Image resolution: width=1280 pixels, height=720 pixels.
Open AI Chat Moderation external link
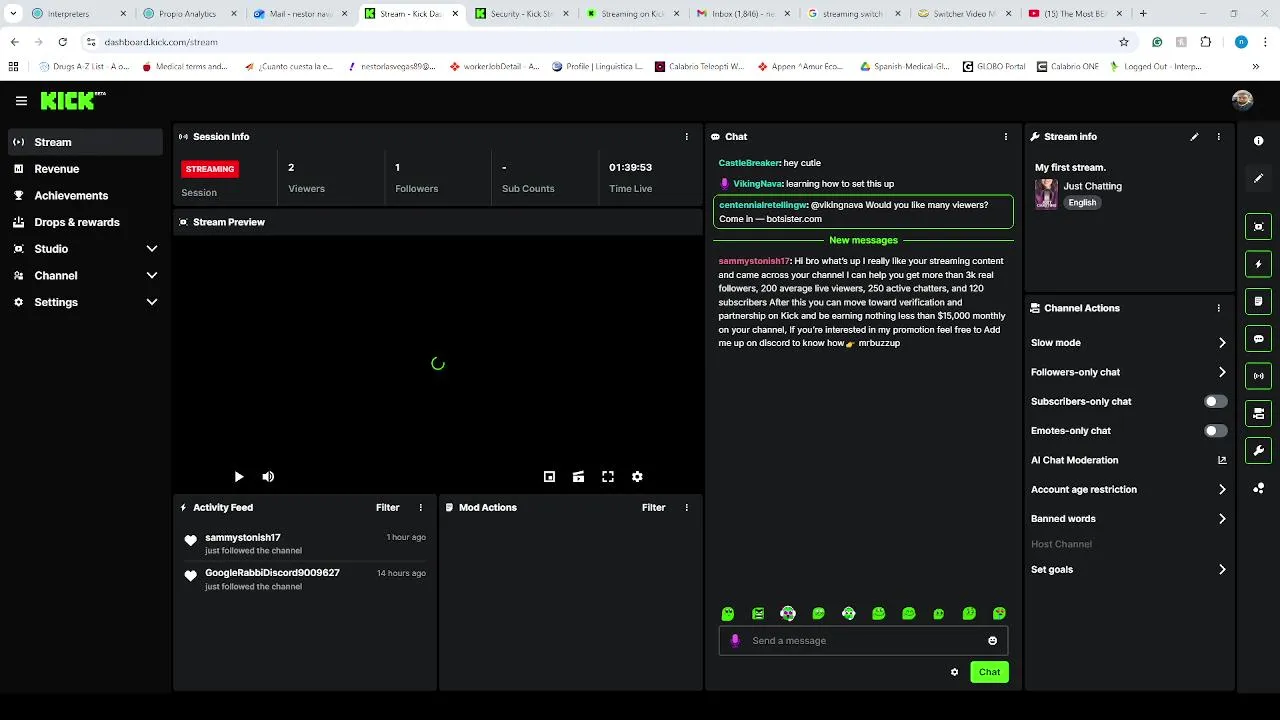pos(1221,460)
